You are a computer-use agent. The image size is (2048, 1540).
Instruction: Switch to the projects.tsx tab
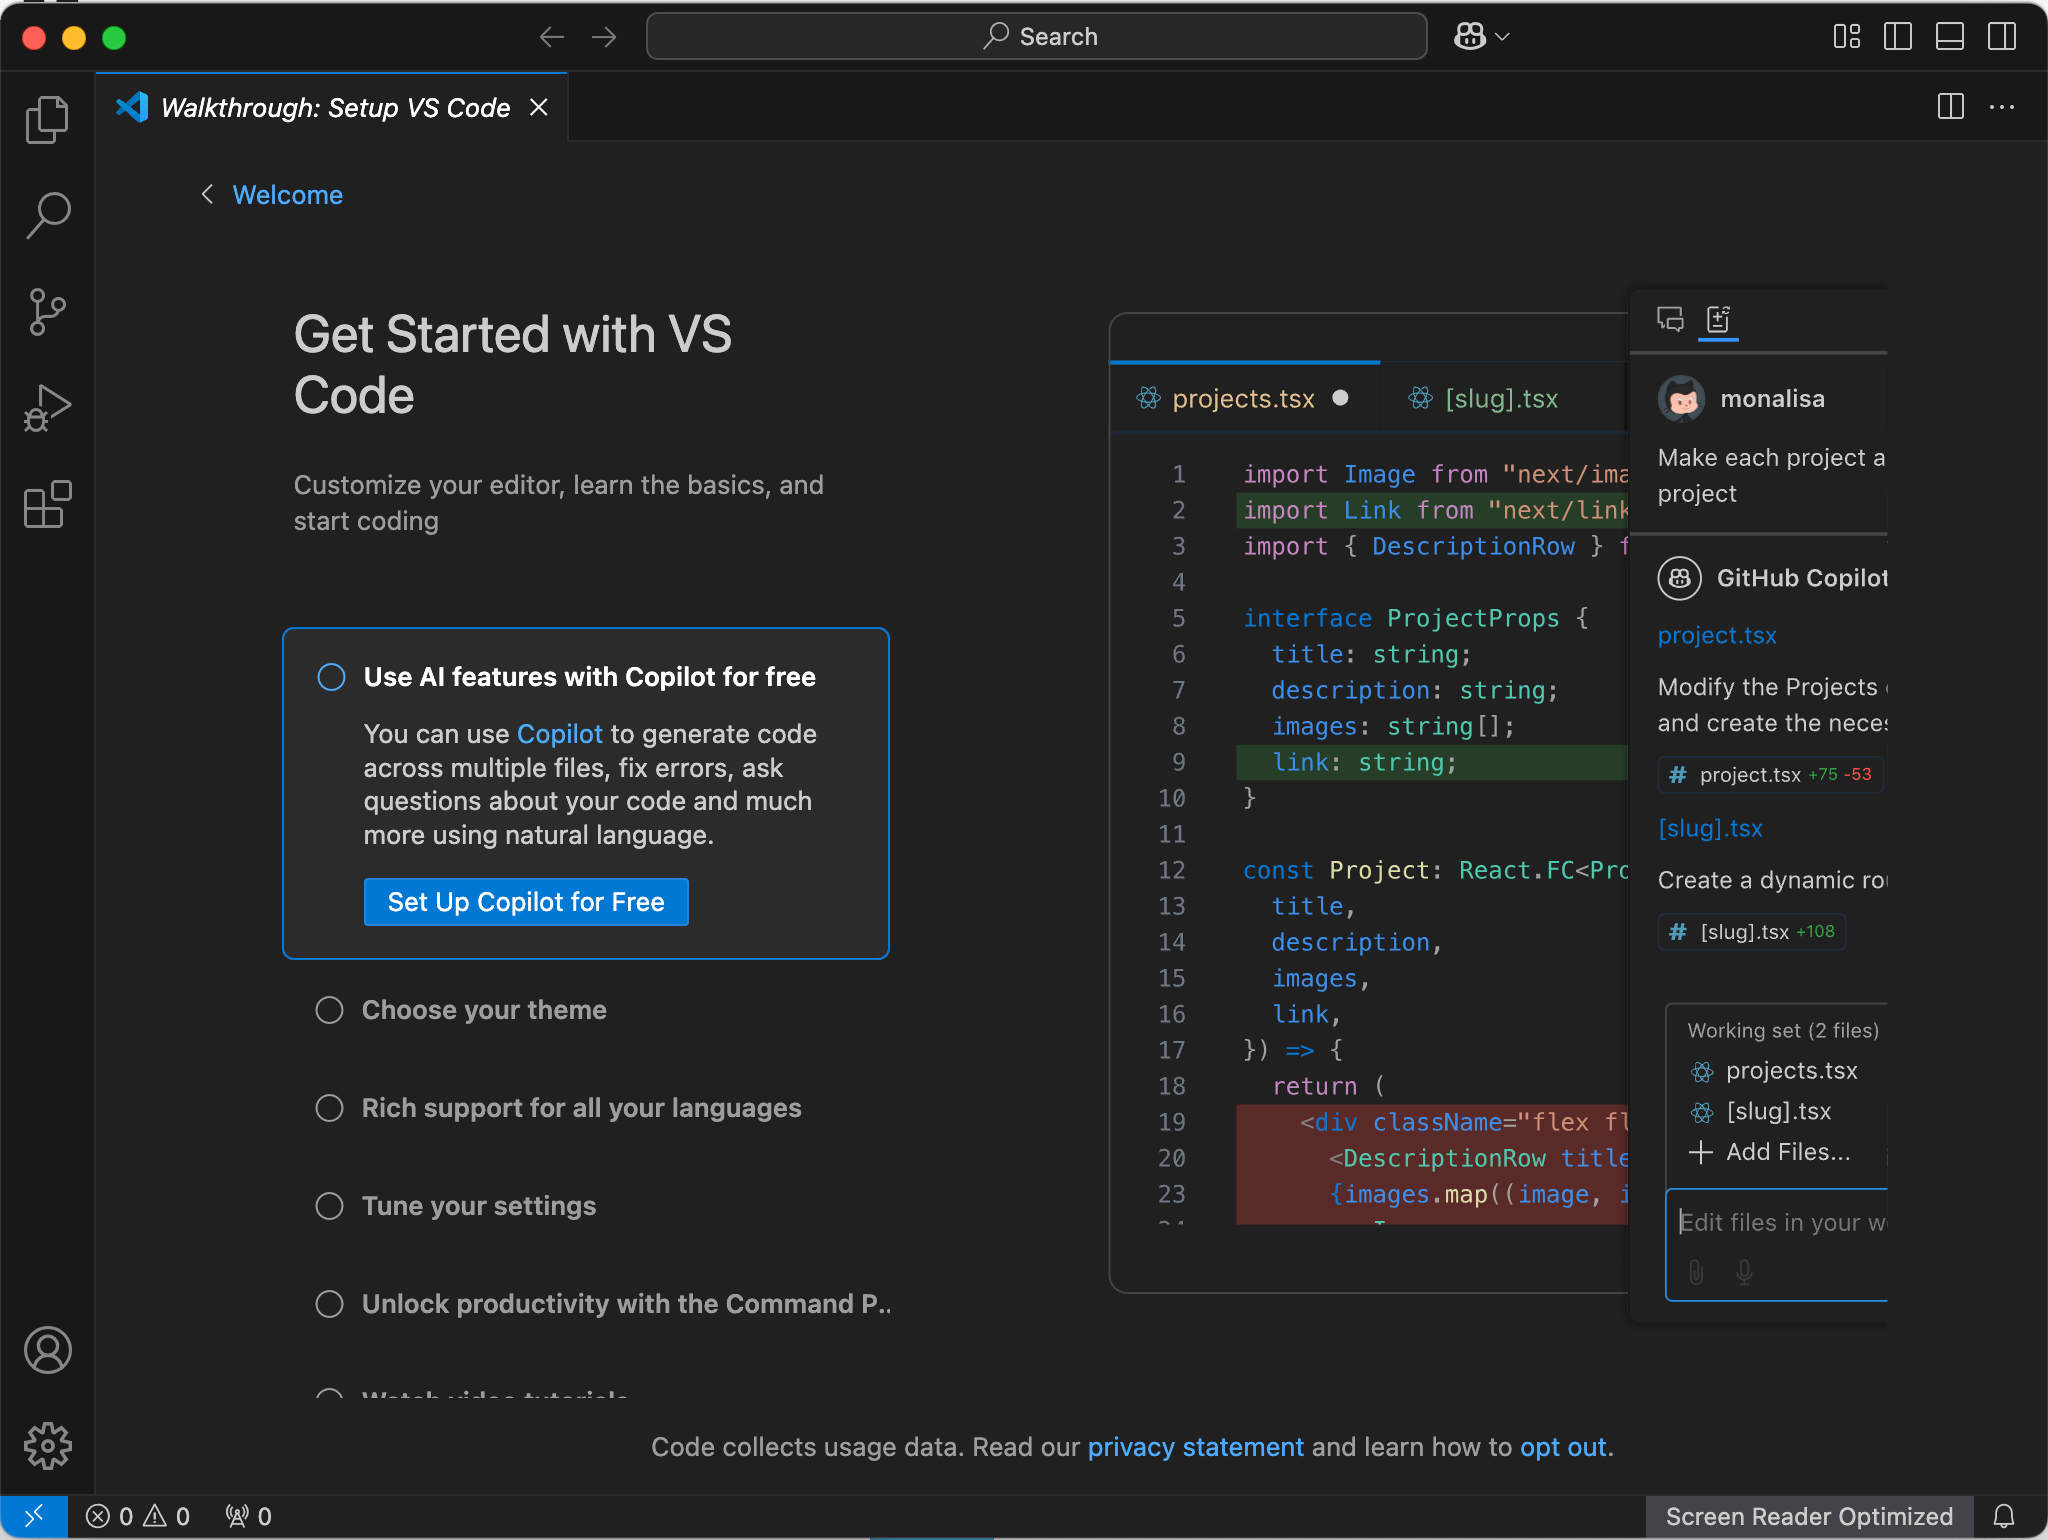pos(1242,398)
